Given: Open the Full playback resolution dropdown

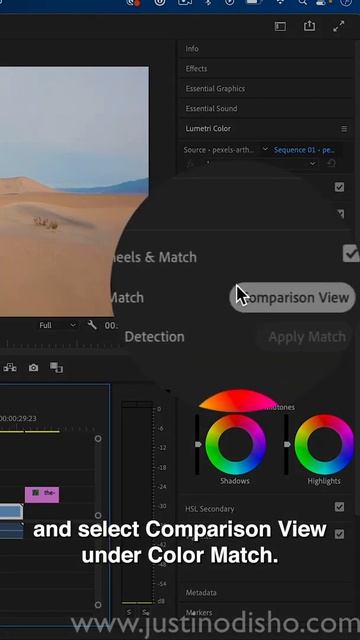Looking at the screenshot, I should pos(58,325).
